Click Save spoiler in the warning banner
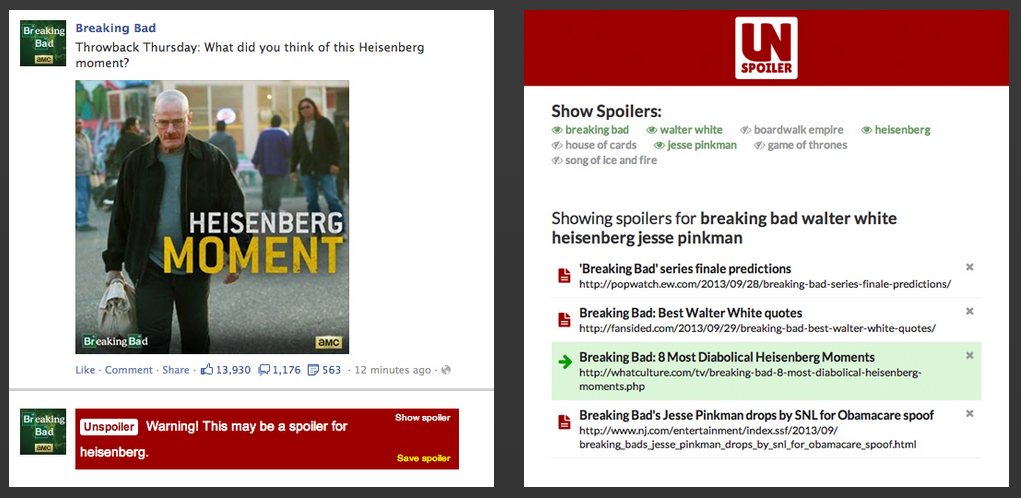The height and width of the screenshot is (498, 1021). 423,458
